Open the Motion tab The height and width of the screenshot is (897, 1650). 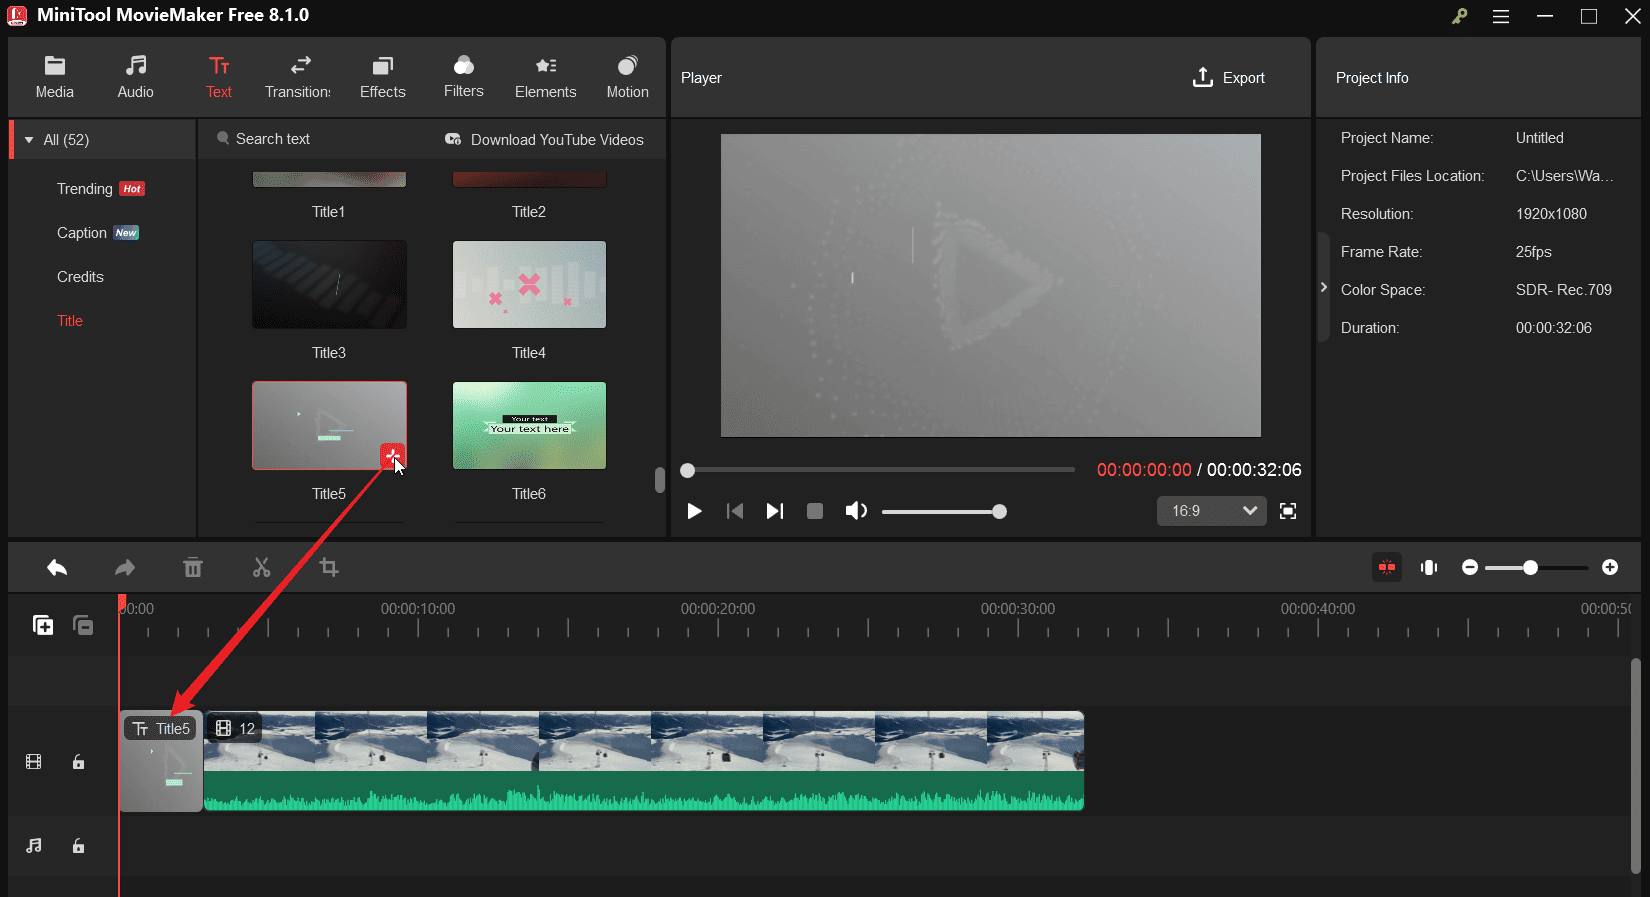(x=628, y=78)
